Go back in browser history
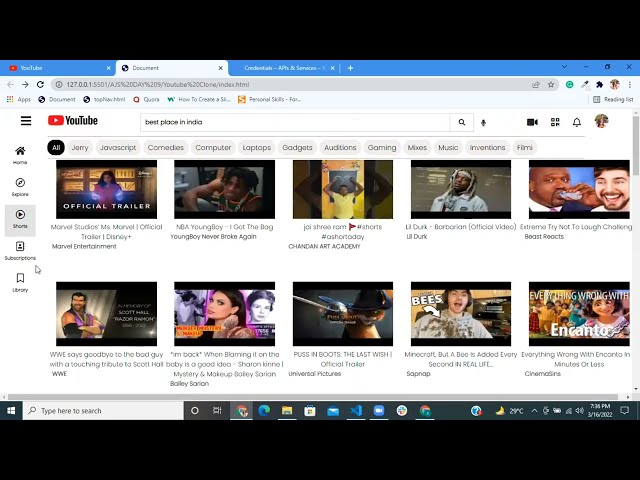This screenshot has width=640, height=480. point(10,84)
